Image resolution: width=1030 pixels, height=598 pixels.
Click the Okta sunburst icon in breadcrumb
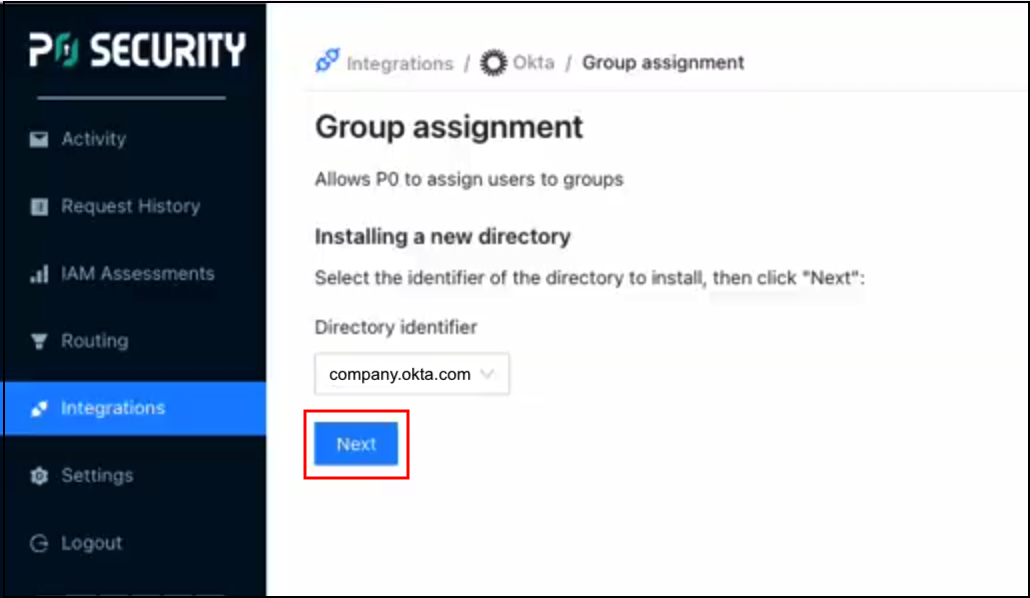click(493, 63)
